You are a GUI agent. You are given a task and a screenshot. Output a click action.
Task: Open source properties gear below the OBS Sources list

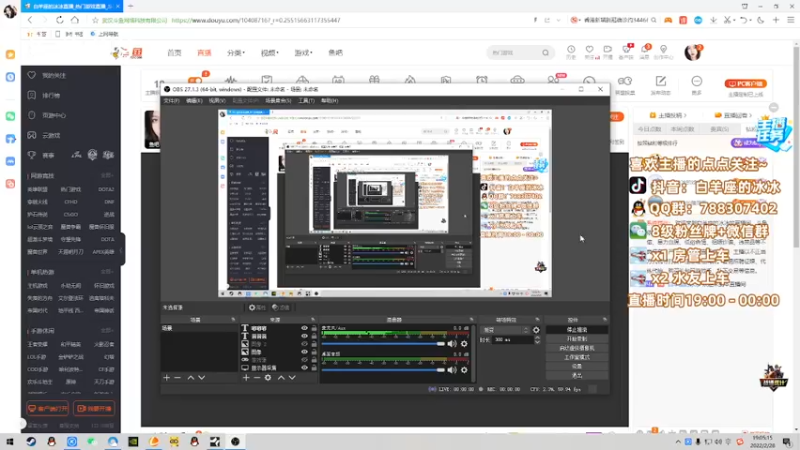(x=268, y=378)
